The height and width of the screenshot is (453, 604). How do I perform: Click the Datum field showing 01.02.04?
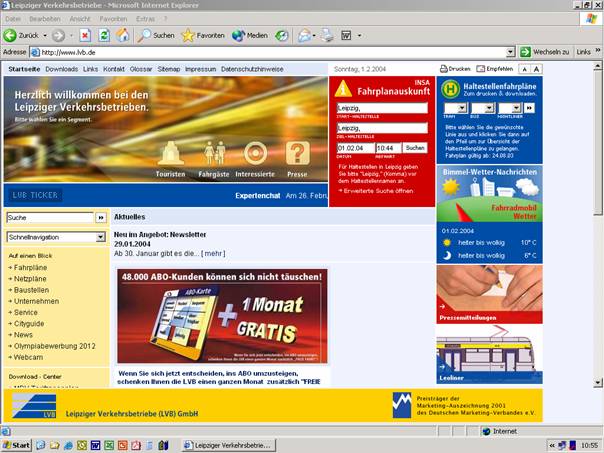(356, 148)
